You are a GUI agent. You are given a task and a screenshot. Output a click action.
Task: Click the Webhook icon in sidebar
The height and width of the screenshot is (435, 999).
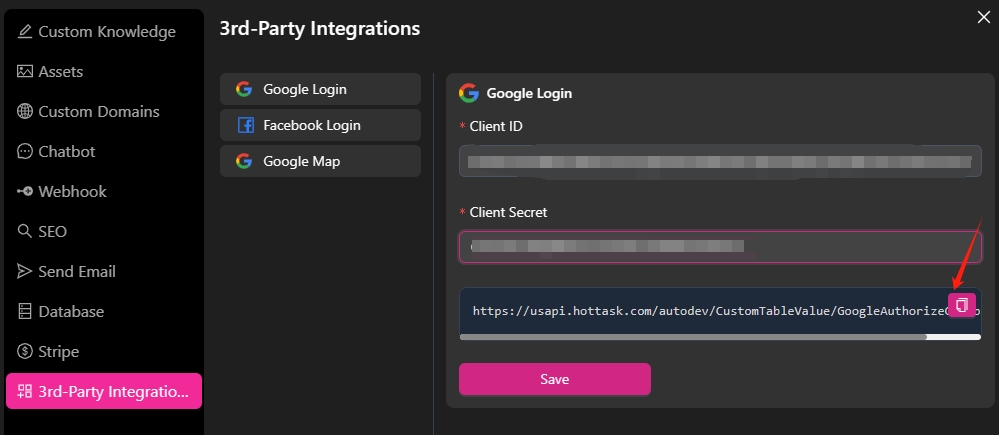(25, 192)
